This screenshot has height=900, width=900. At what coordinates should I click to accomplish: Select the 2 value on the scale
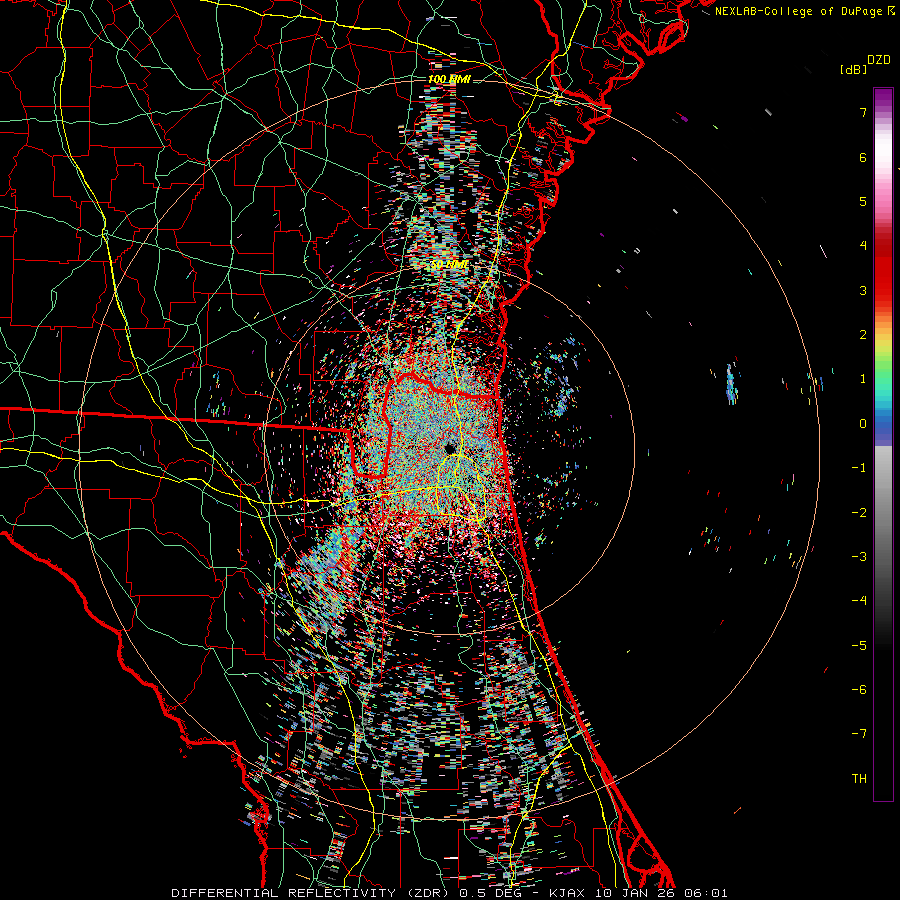(x=863, y=335)
